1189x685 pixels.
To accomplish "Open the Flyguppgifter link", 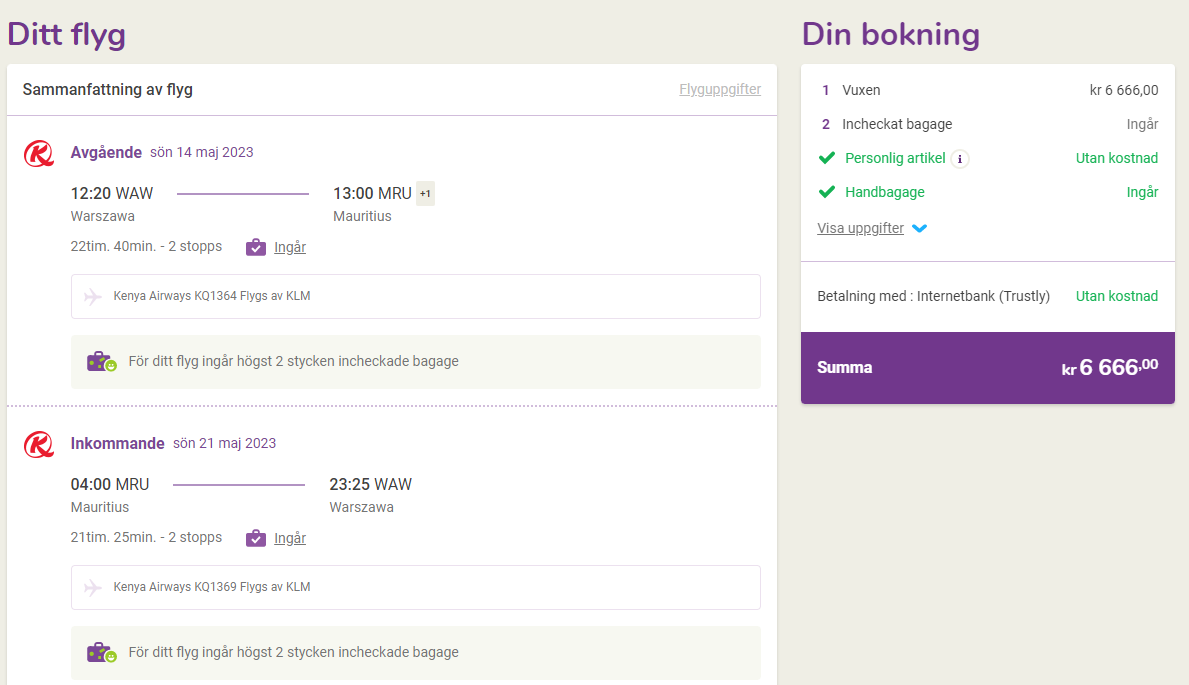I will coord(720,90).
